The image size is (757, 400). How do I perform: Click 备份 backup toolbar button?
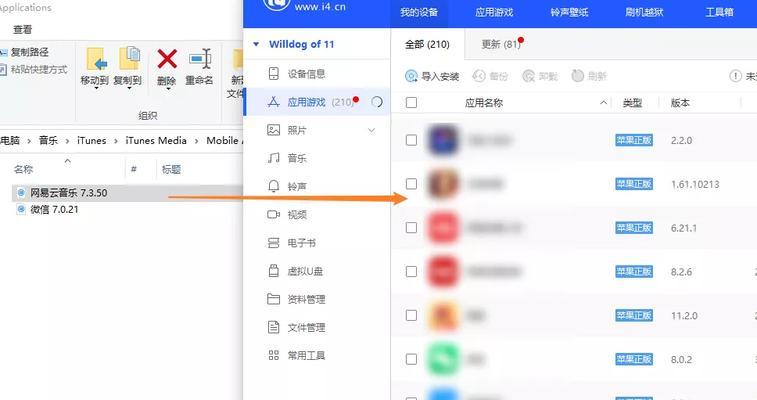[x=491, y=76]
